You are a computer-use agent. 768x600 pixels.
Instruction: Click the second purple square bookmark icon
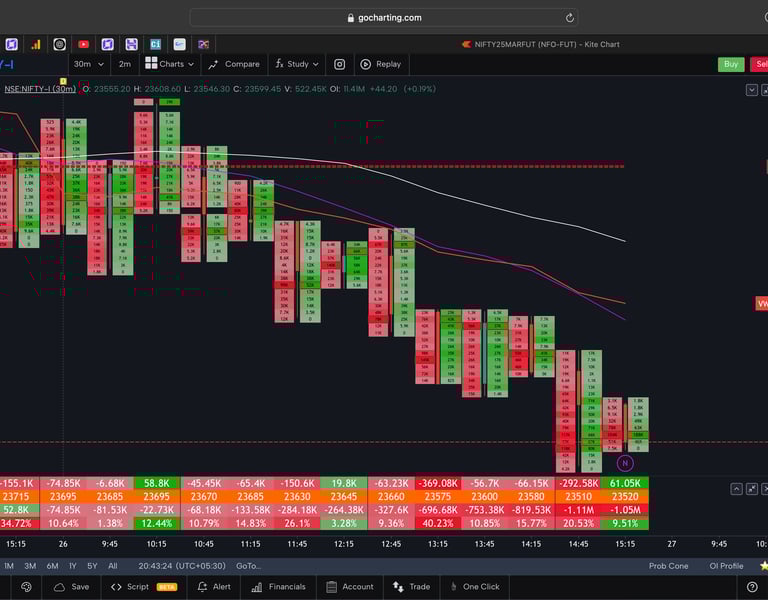pyautogui.click(x=108, y=45)
